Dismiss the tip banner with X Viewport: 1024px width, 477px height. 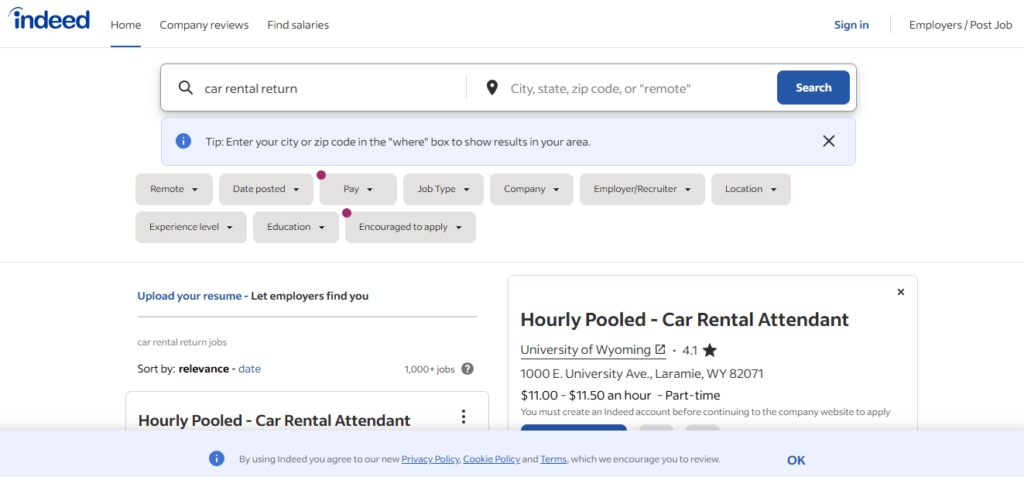(x=829, y=141)
